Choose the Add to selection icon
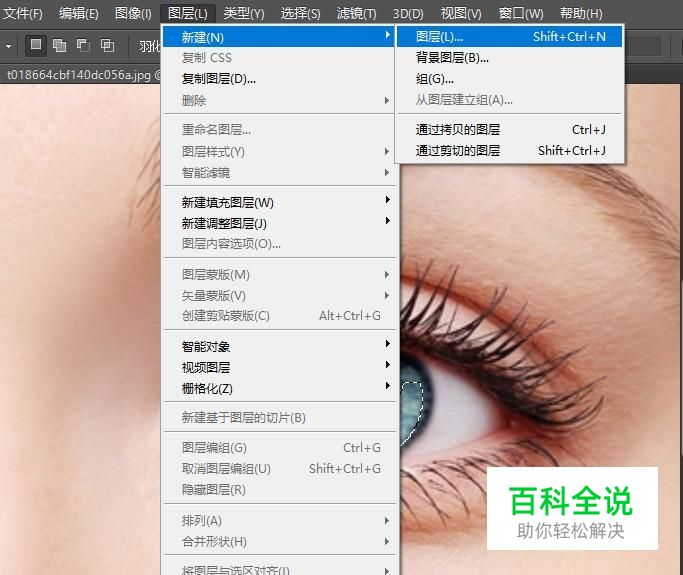The height and width of the screenshot is (575, 683). click(x=60, y=45)
